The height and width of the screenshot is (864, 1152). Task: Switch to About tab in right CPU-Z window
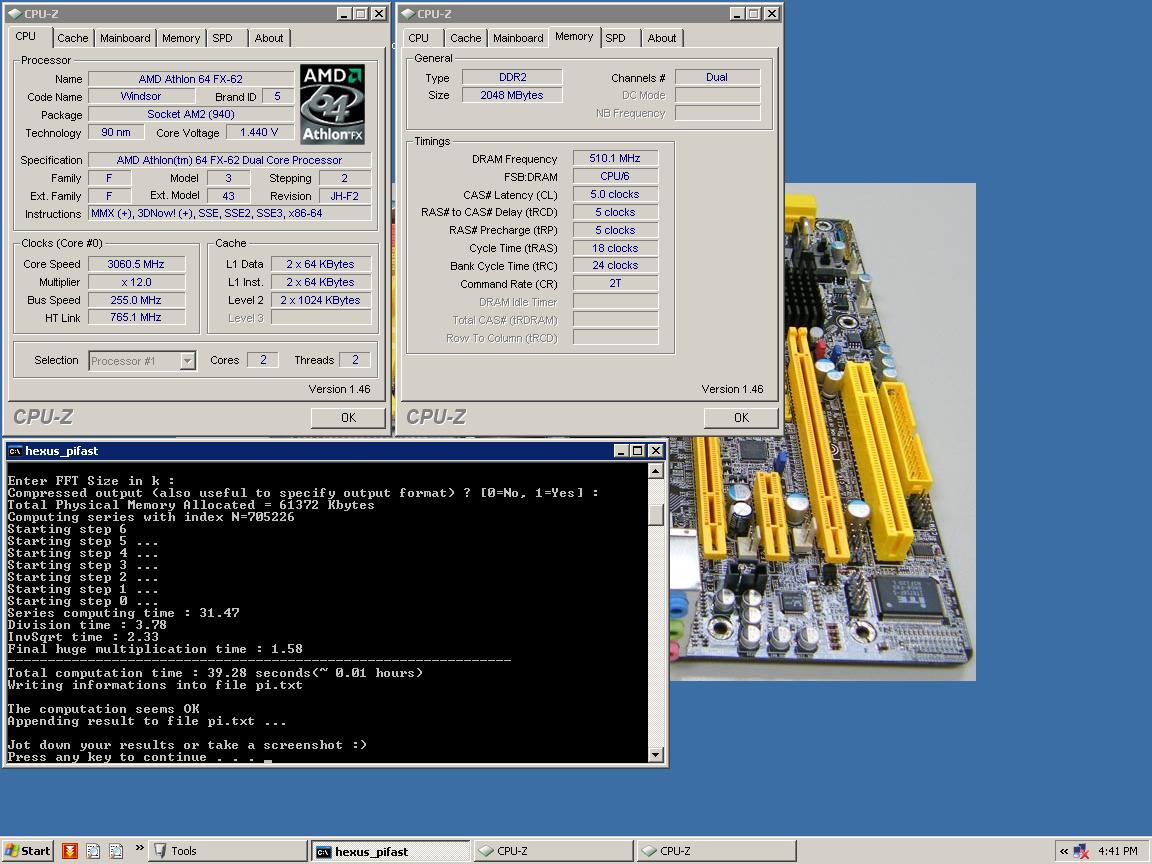click(x=662, y=38)
